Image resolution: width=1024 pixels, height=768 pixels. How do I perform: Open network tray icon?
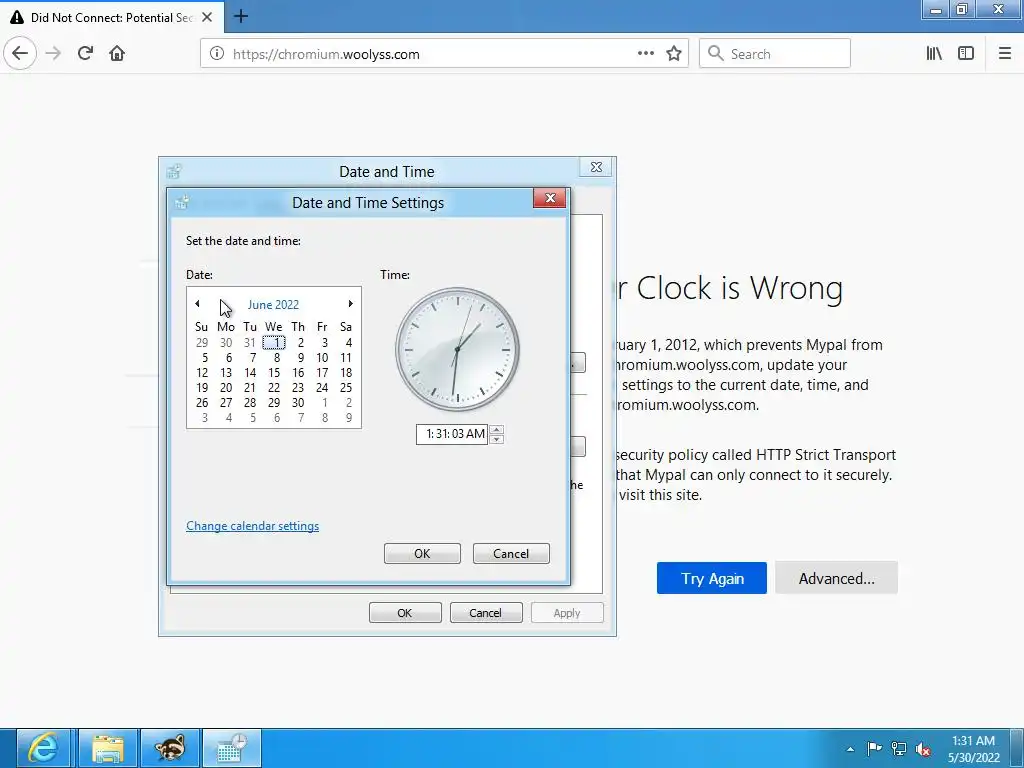pyautogui.click(x=899, y=749)
